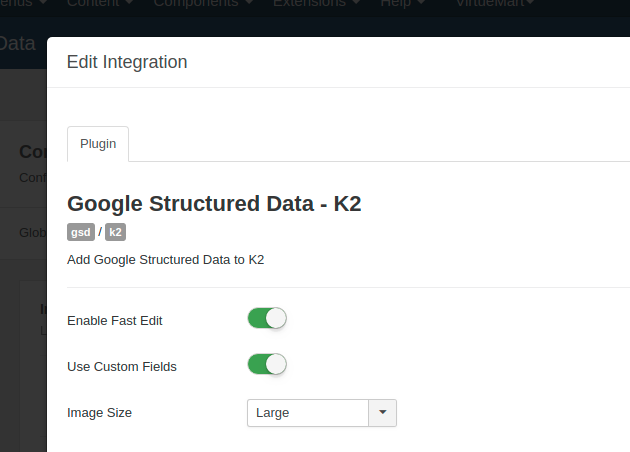
Task: Toggle the Enable Fast Edit switch
Action: [x=267, y=318]
